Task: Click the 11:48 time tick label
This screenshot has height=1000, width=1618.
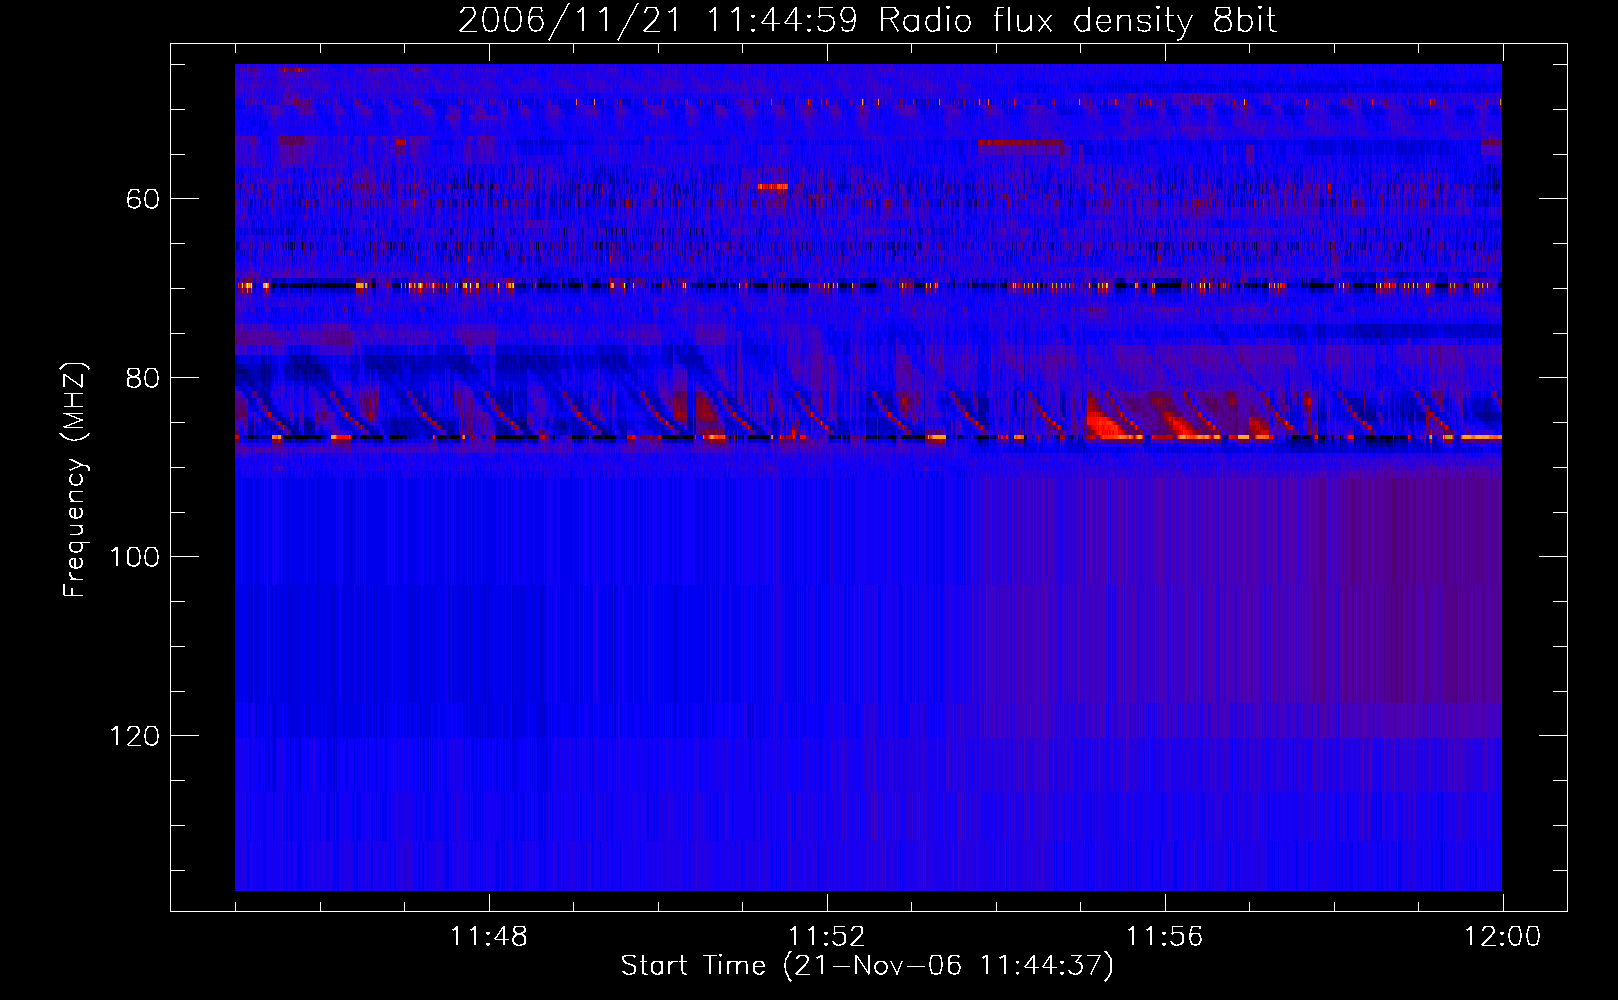Action: point(488,937)
